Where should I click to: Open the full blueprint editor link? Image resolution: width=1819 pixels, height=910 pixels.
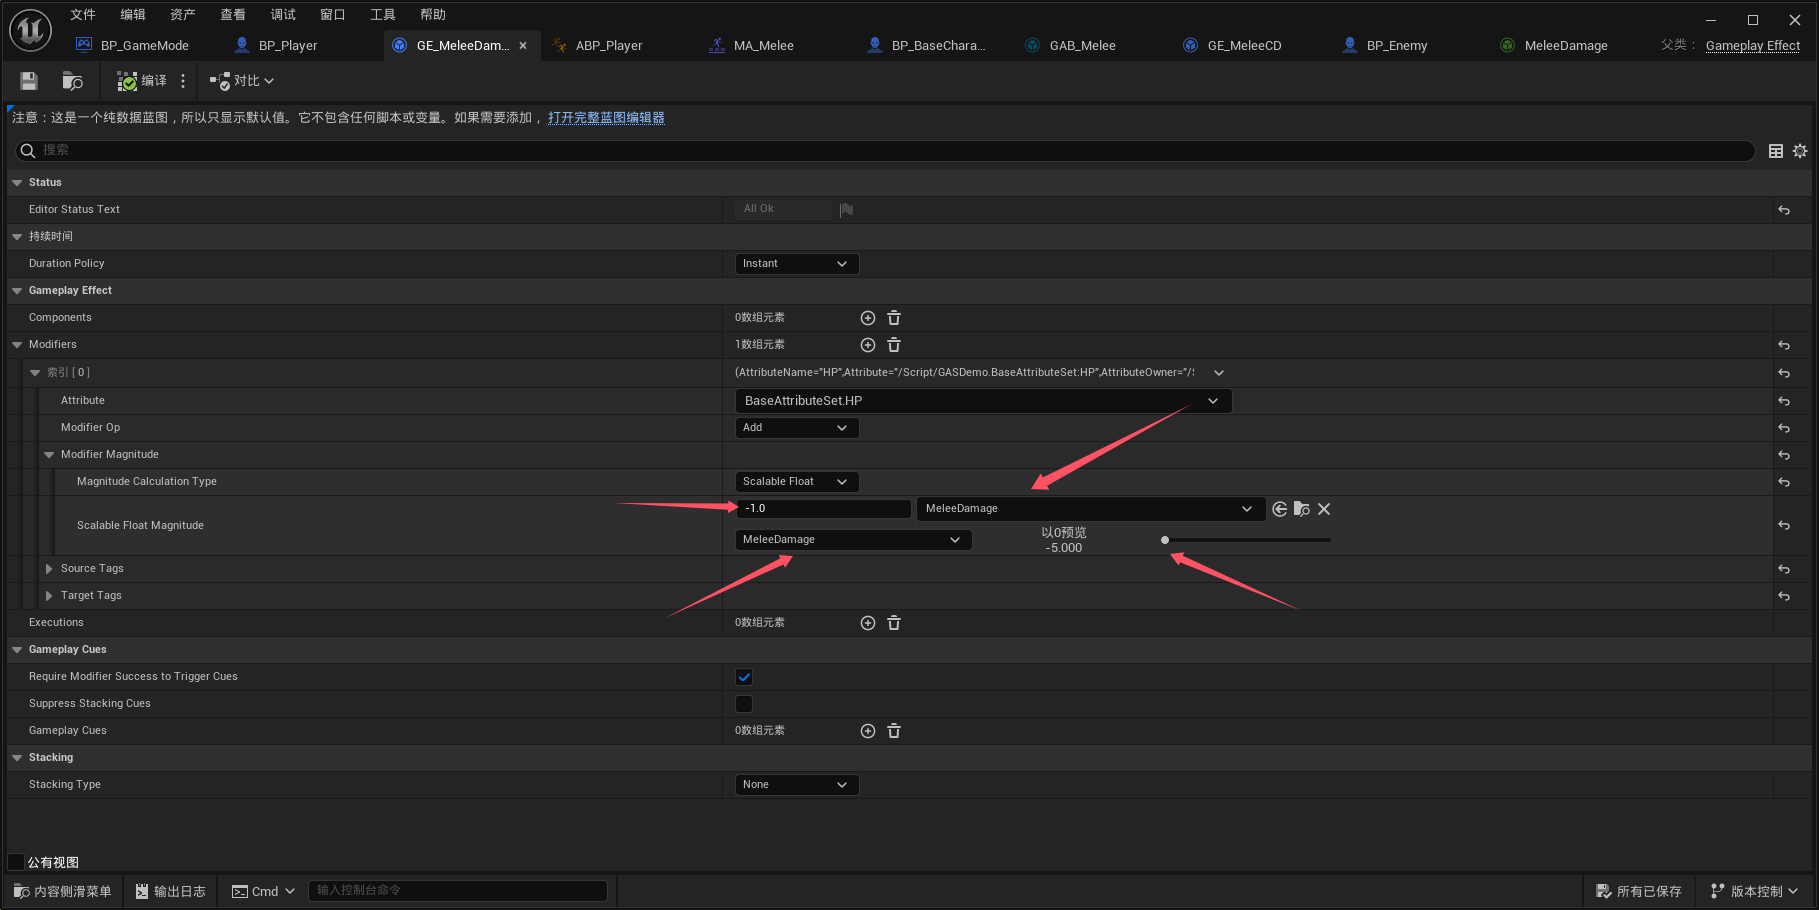click(606, 118)
